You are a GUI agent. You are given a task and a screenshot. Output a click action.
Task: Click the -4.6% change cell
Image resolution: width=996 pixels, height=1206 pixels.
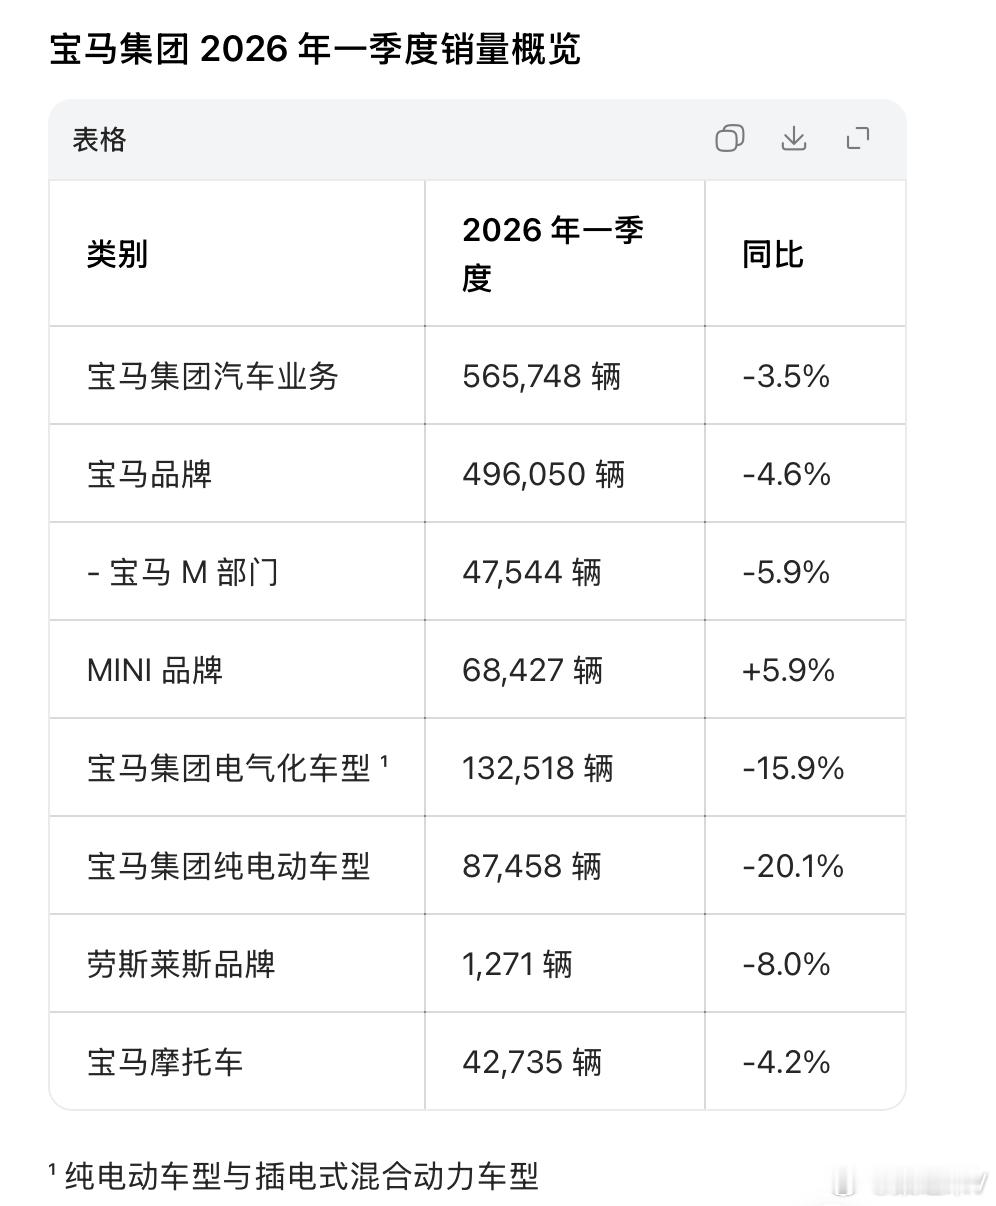pyautogui.click(x=786, y=474)
